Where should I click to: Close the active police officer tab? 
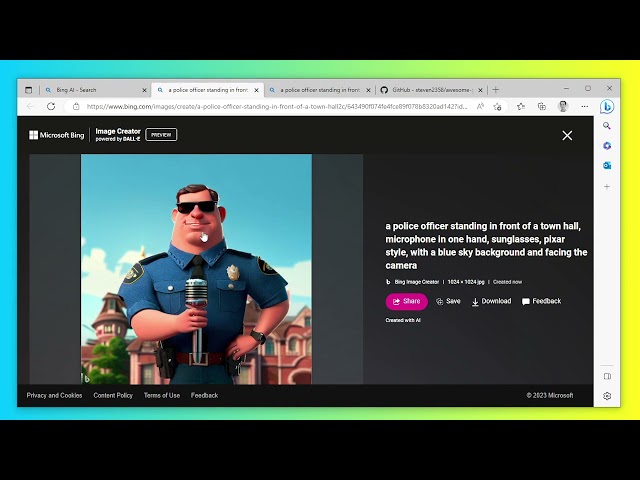[256, 90]
